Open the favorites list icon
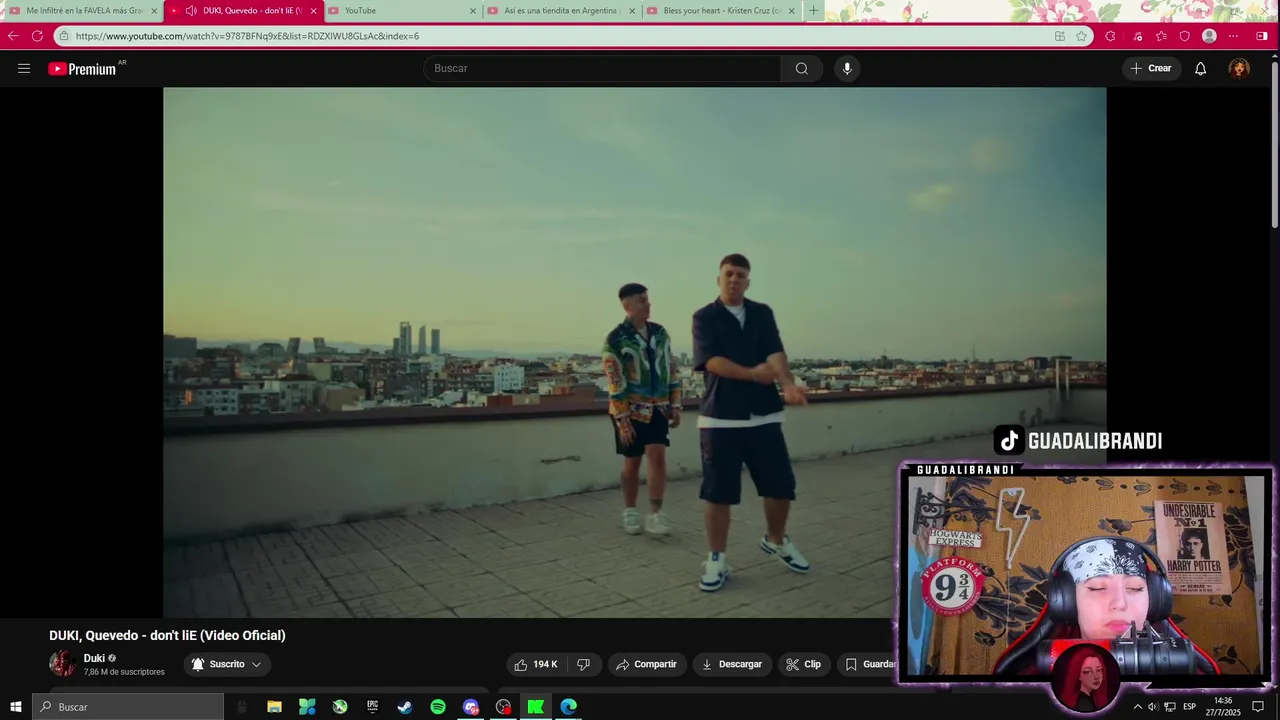This screenshot has height=720, width=1280. [x=1161, y=36]
